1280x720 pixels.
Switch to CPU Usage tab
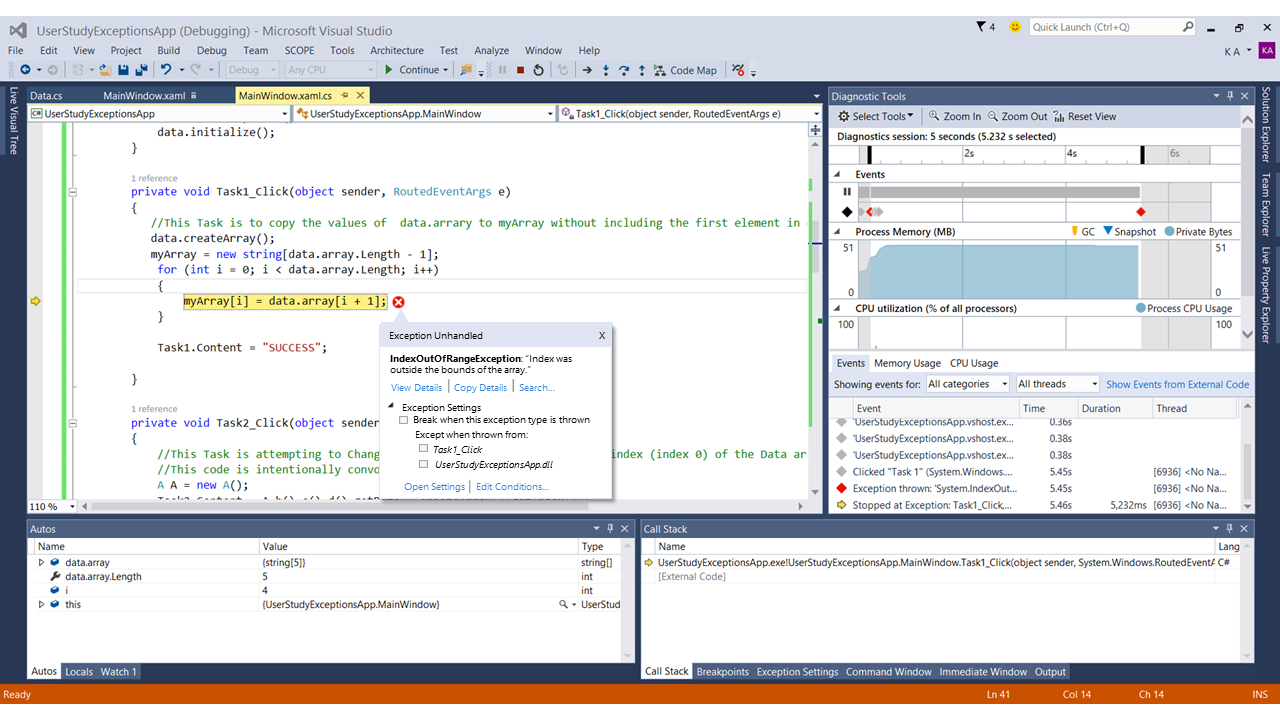[x=974, y=363]
